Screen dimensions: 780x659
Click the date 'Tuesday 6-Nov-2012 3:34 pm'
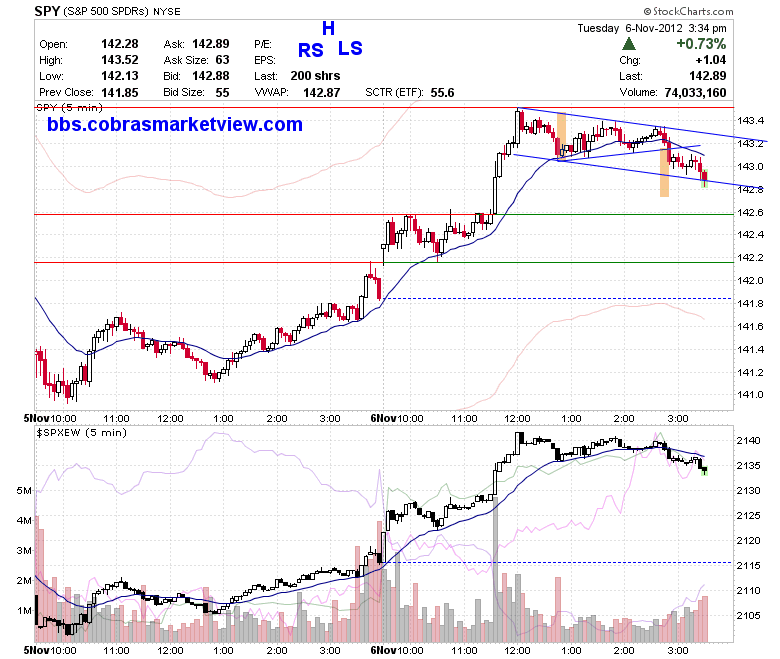coord(652,28)
